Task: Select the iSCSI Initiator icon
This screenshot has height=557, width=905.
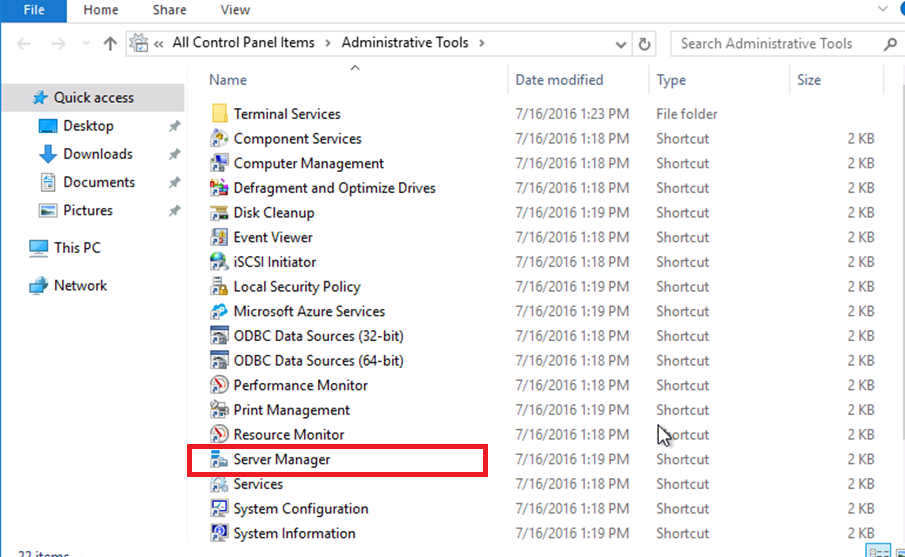Action: 219,262
